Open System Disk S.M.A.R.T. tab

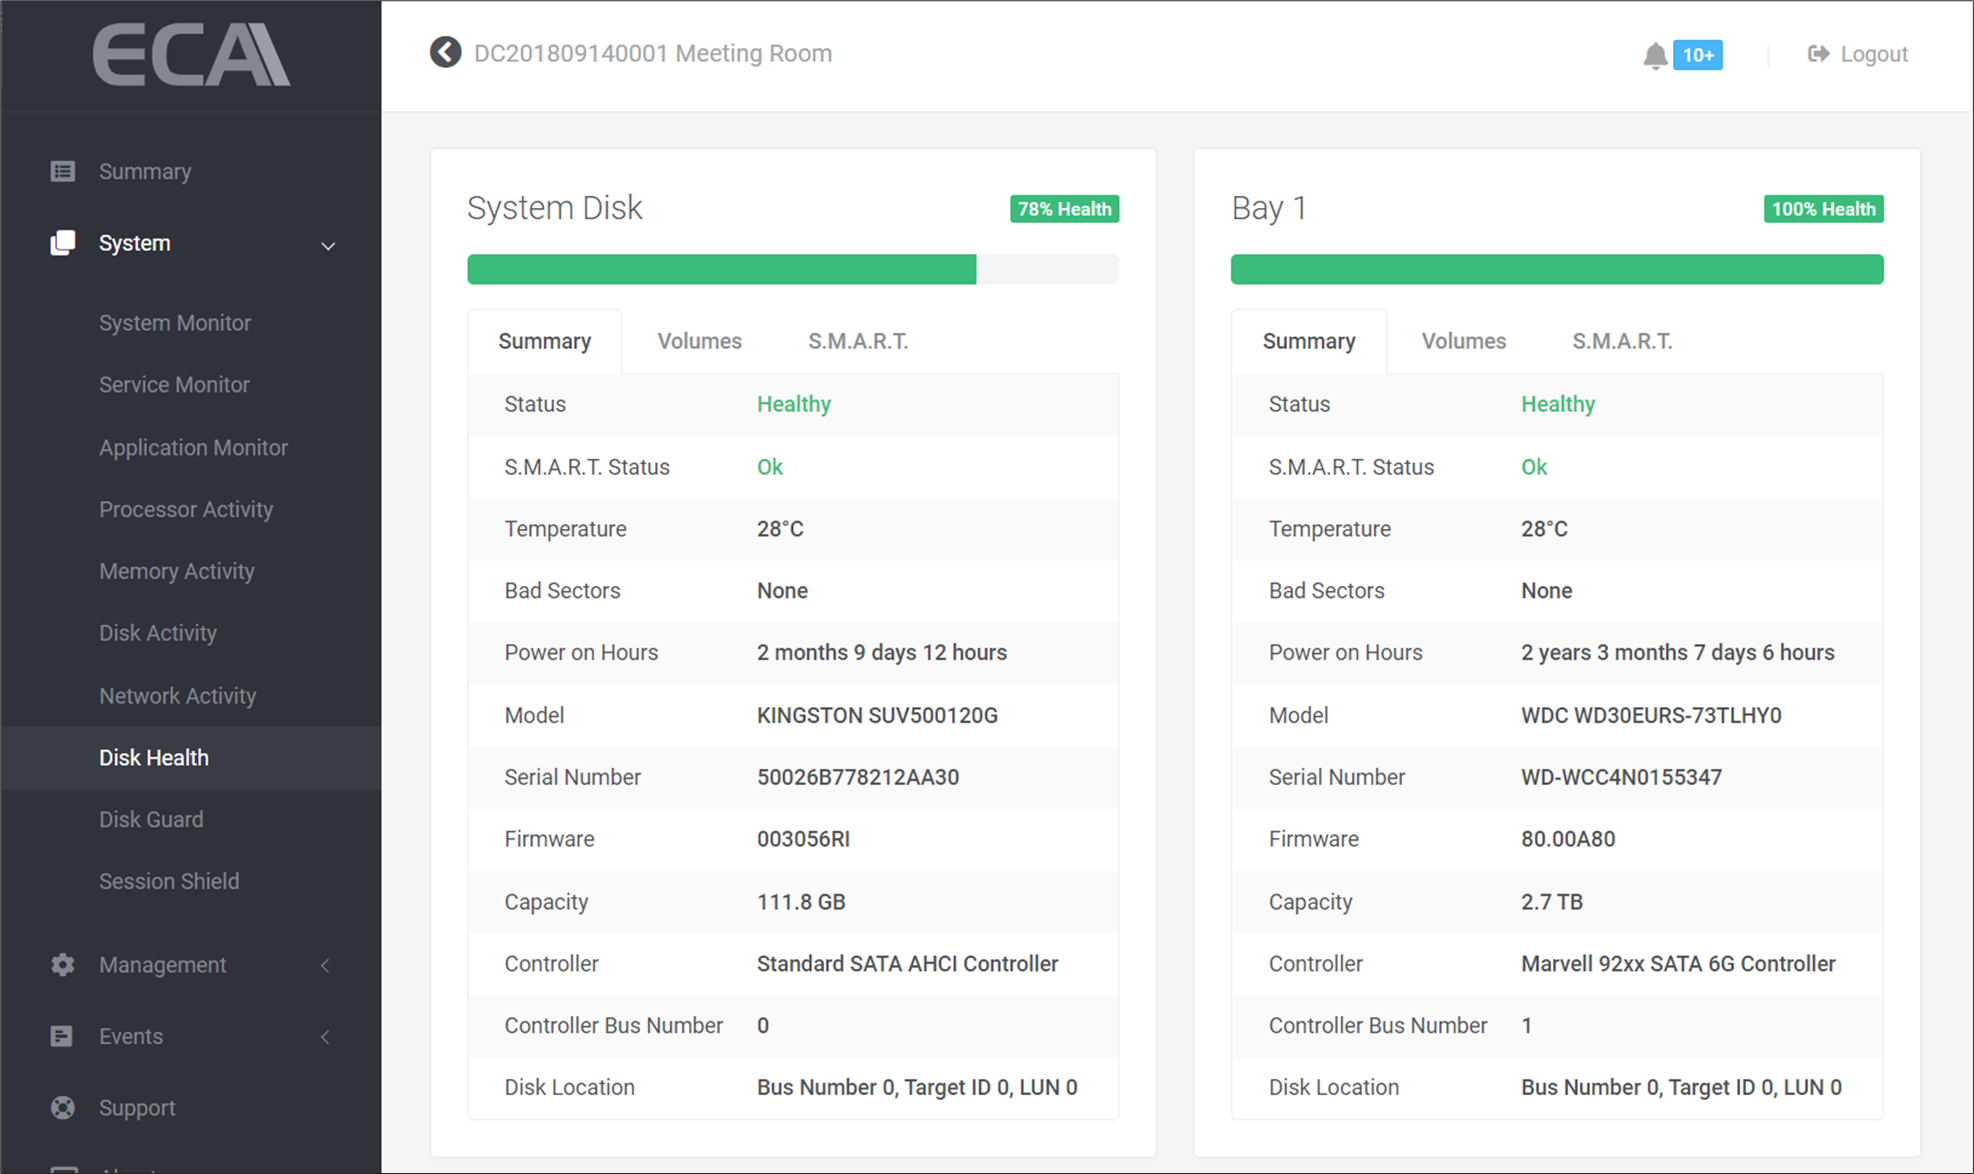pyautogui.click(x=857, y=341)
